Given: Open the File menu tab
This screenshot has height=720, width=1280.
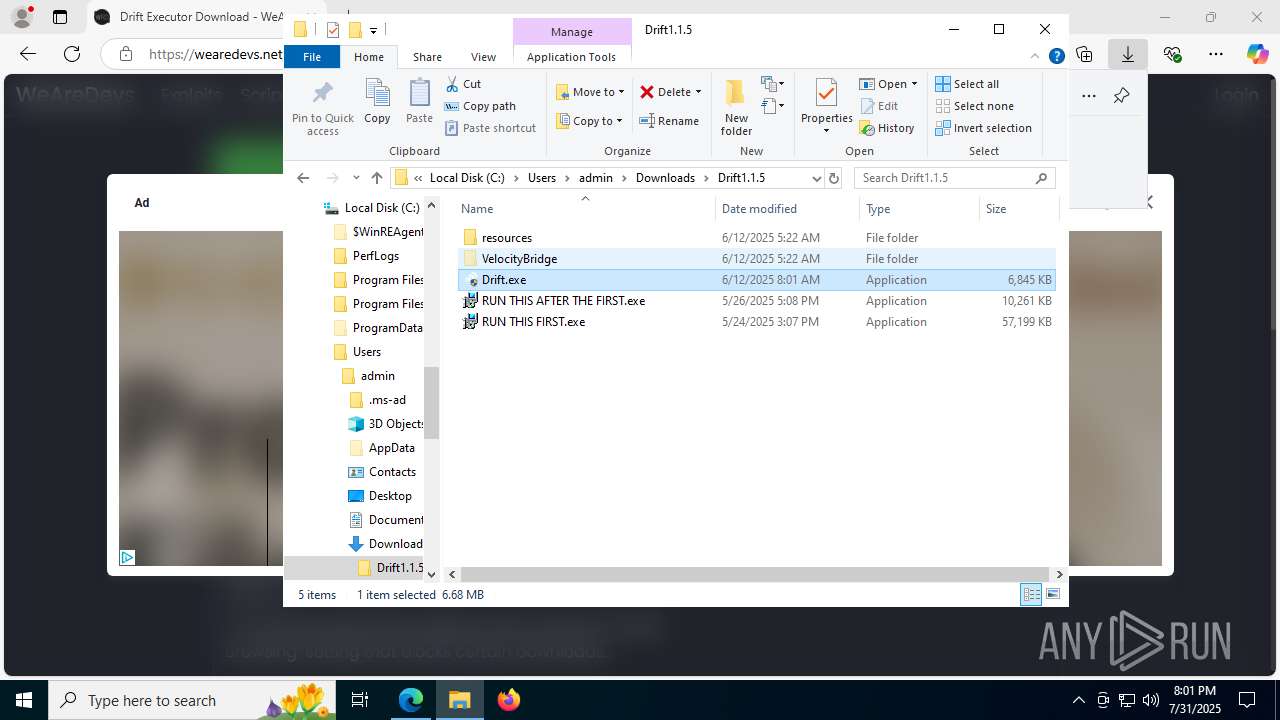Looking at the screenshot, I should 312,57.
